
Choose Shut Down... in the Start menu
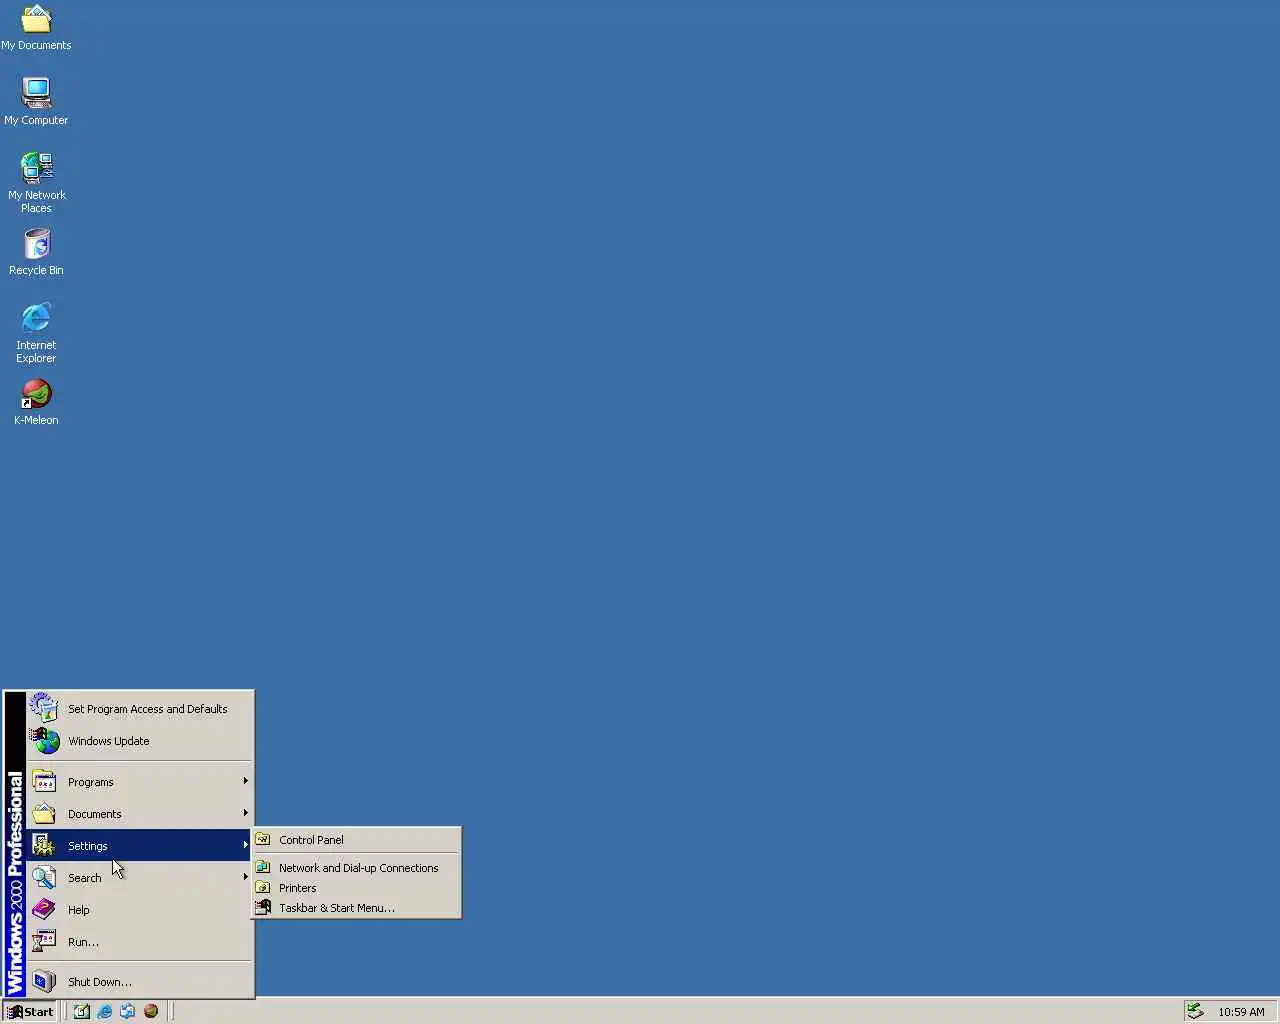click(140, 981)
